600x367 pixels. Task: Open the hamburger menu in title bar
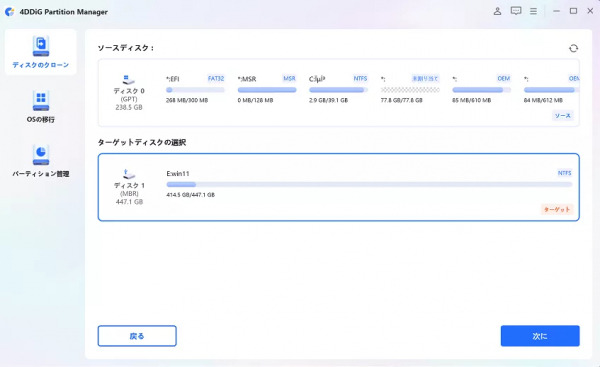pyautogui.click(x=533, y=11)
